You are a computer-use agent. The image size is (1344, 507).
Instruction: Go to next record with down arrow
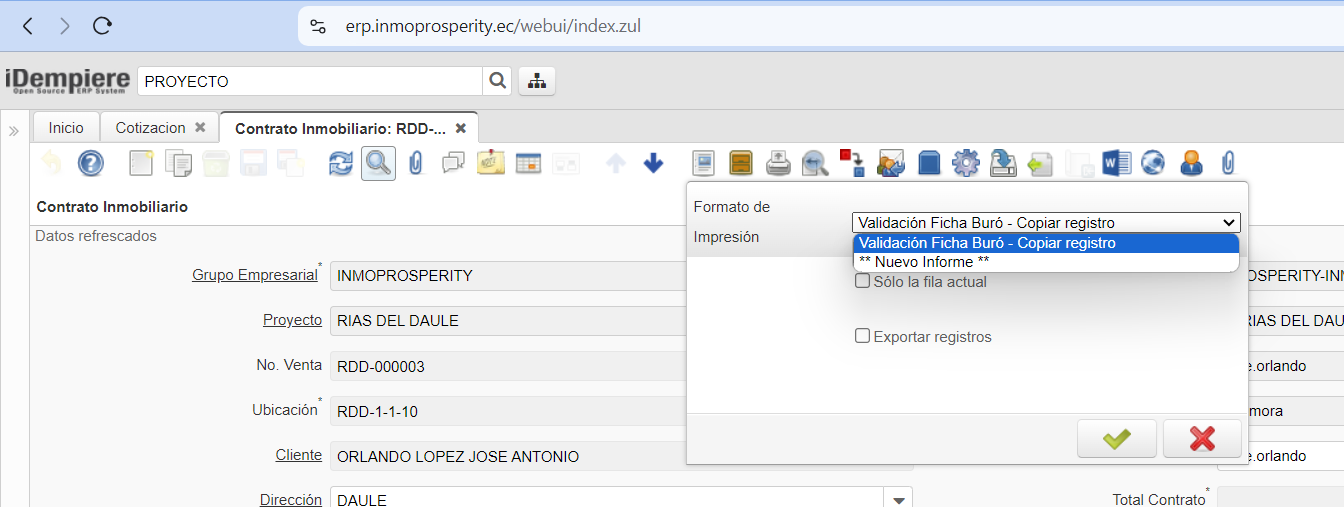click(x=653, y=163)
